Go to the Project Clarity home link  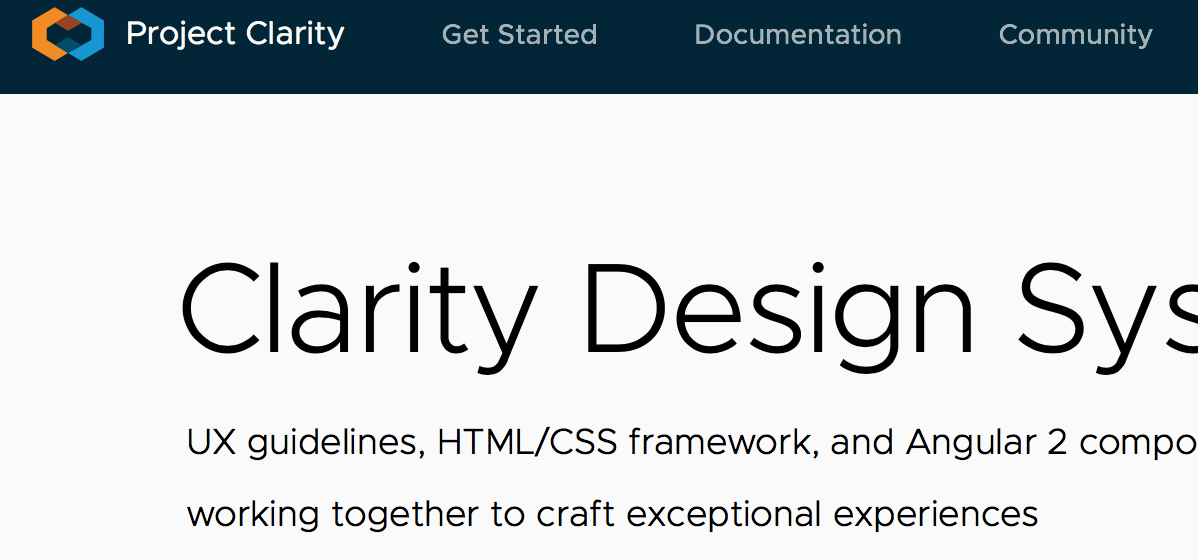tap(235, 34)
